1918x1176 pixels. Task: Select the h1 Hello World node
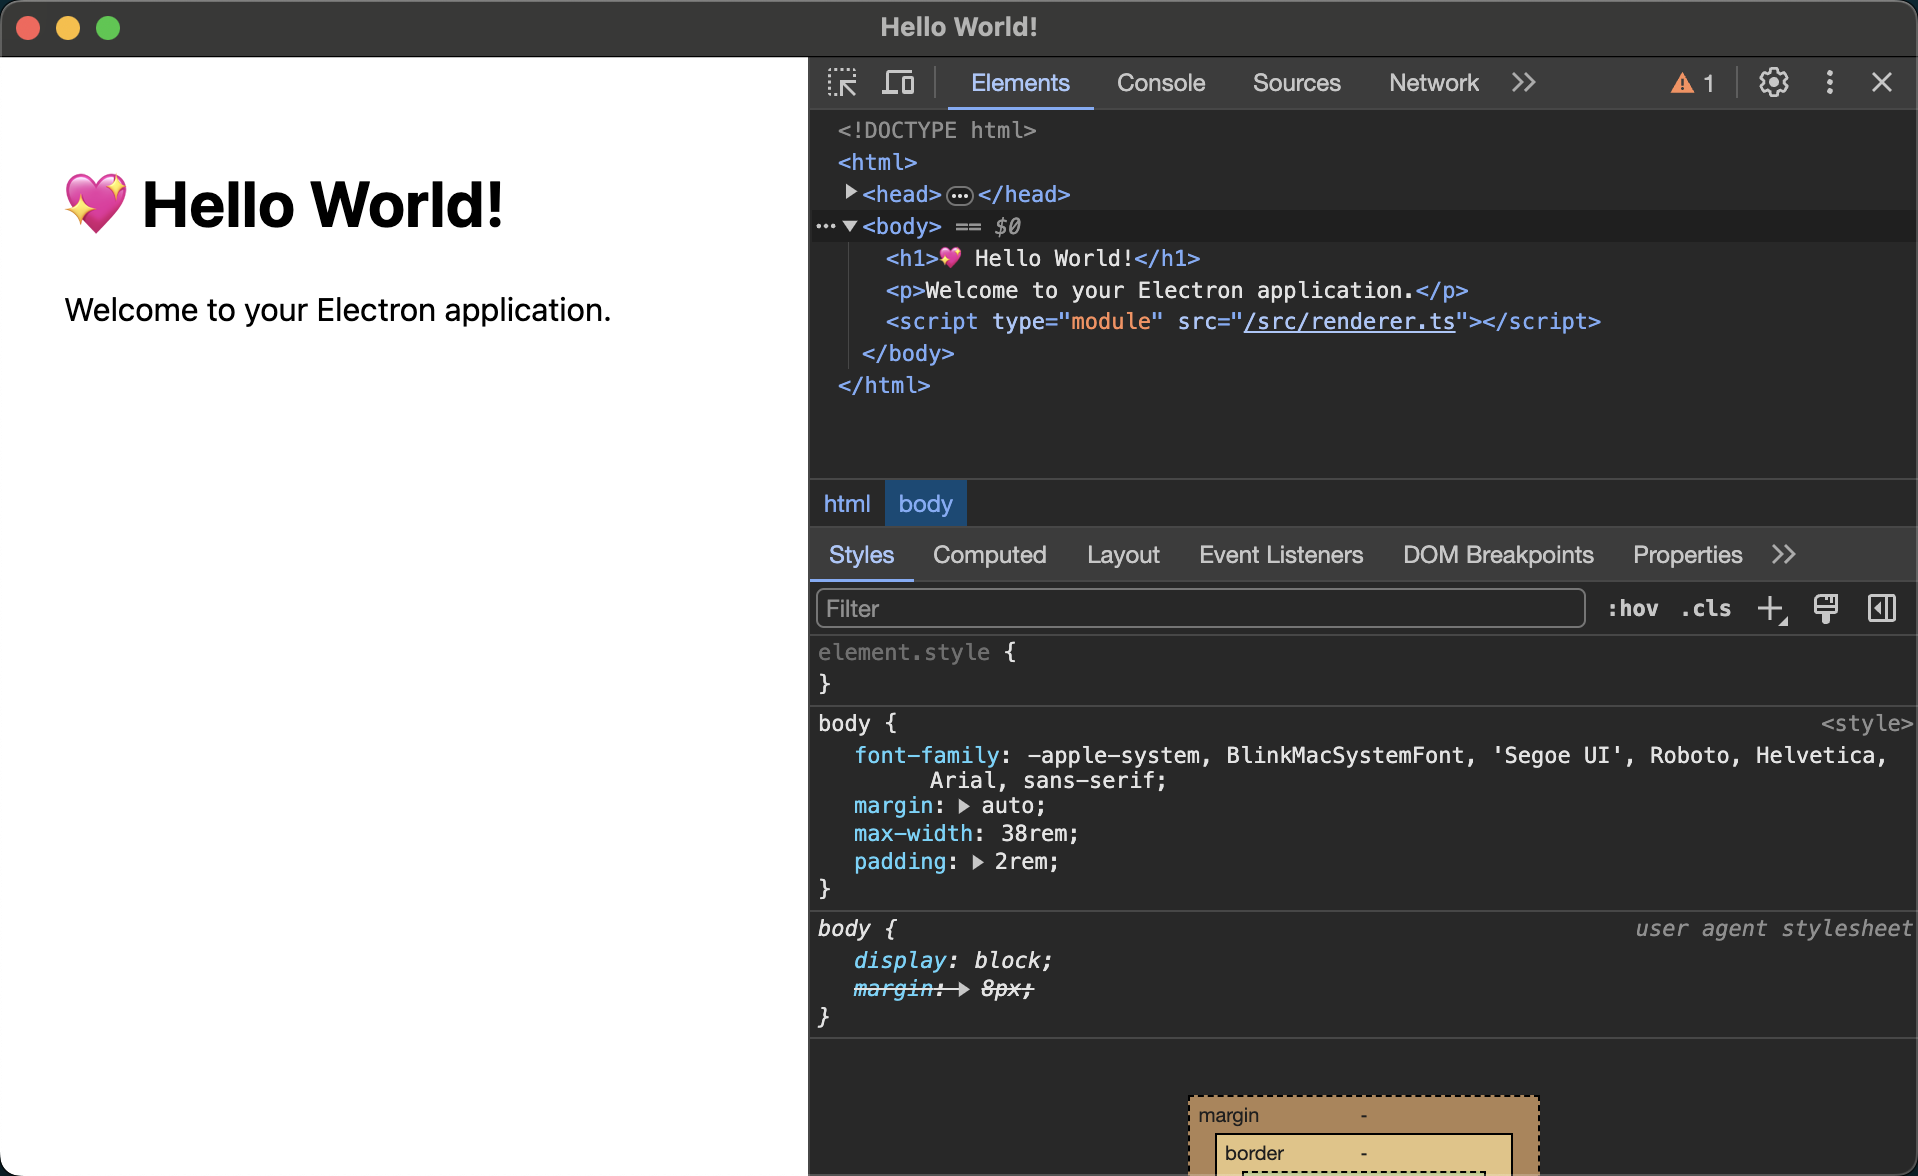[x=1042, y=258]
